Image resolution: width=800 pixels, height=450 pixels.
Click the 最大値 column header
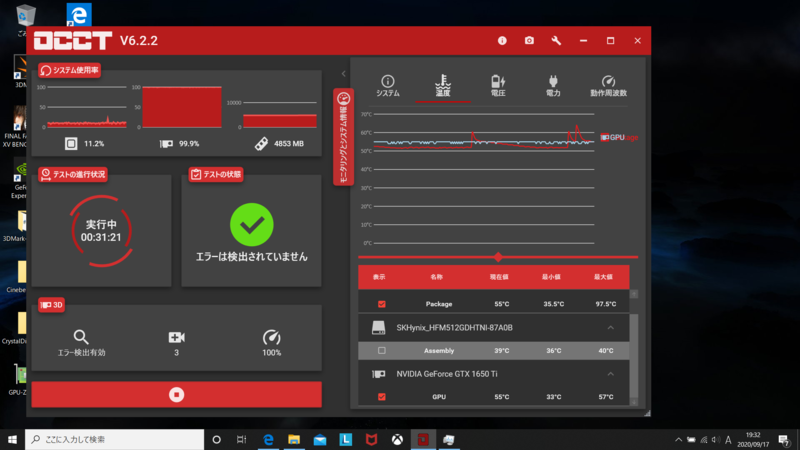click(x=603, y=277)
